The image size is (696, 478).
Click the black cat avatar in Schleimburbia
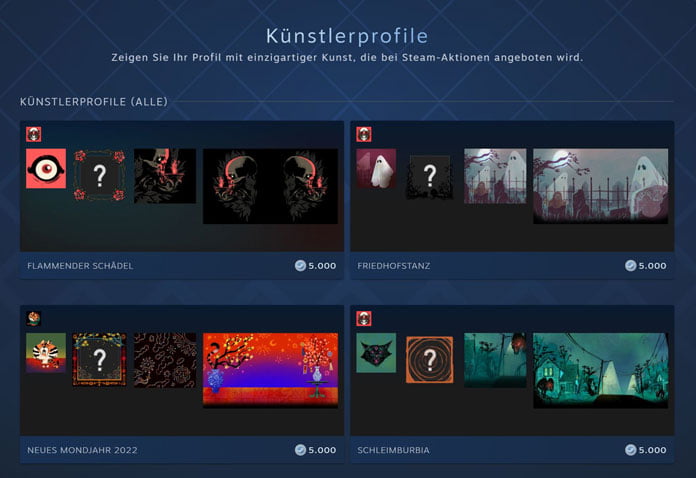point(376,353)
